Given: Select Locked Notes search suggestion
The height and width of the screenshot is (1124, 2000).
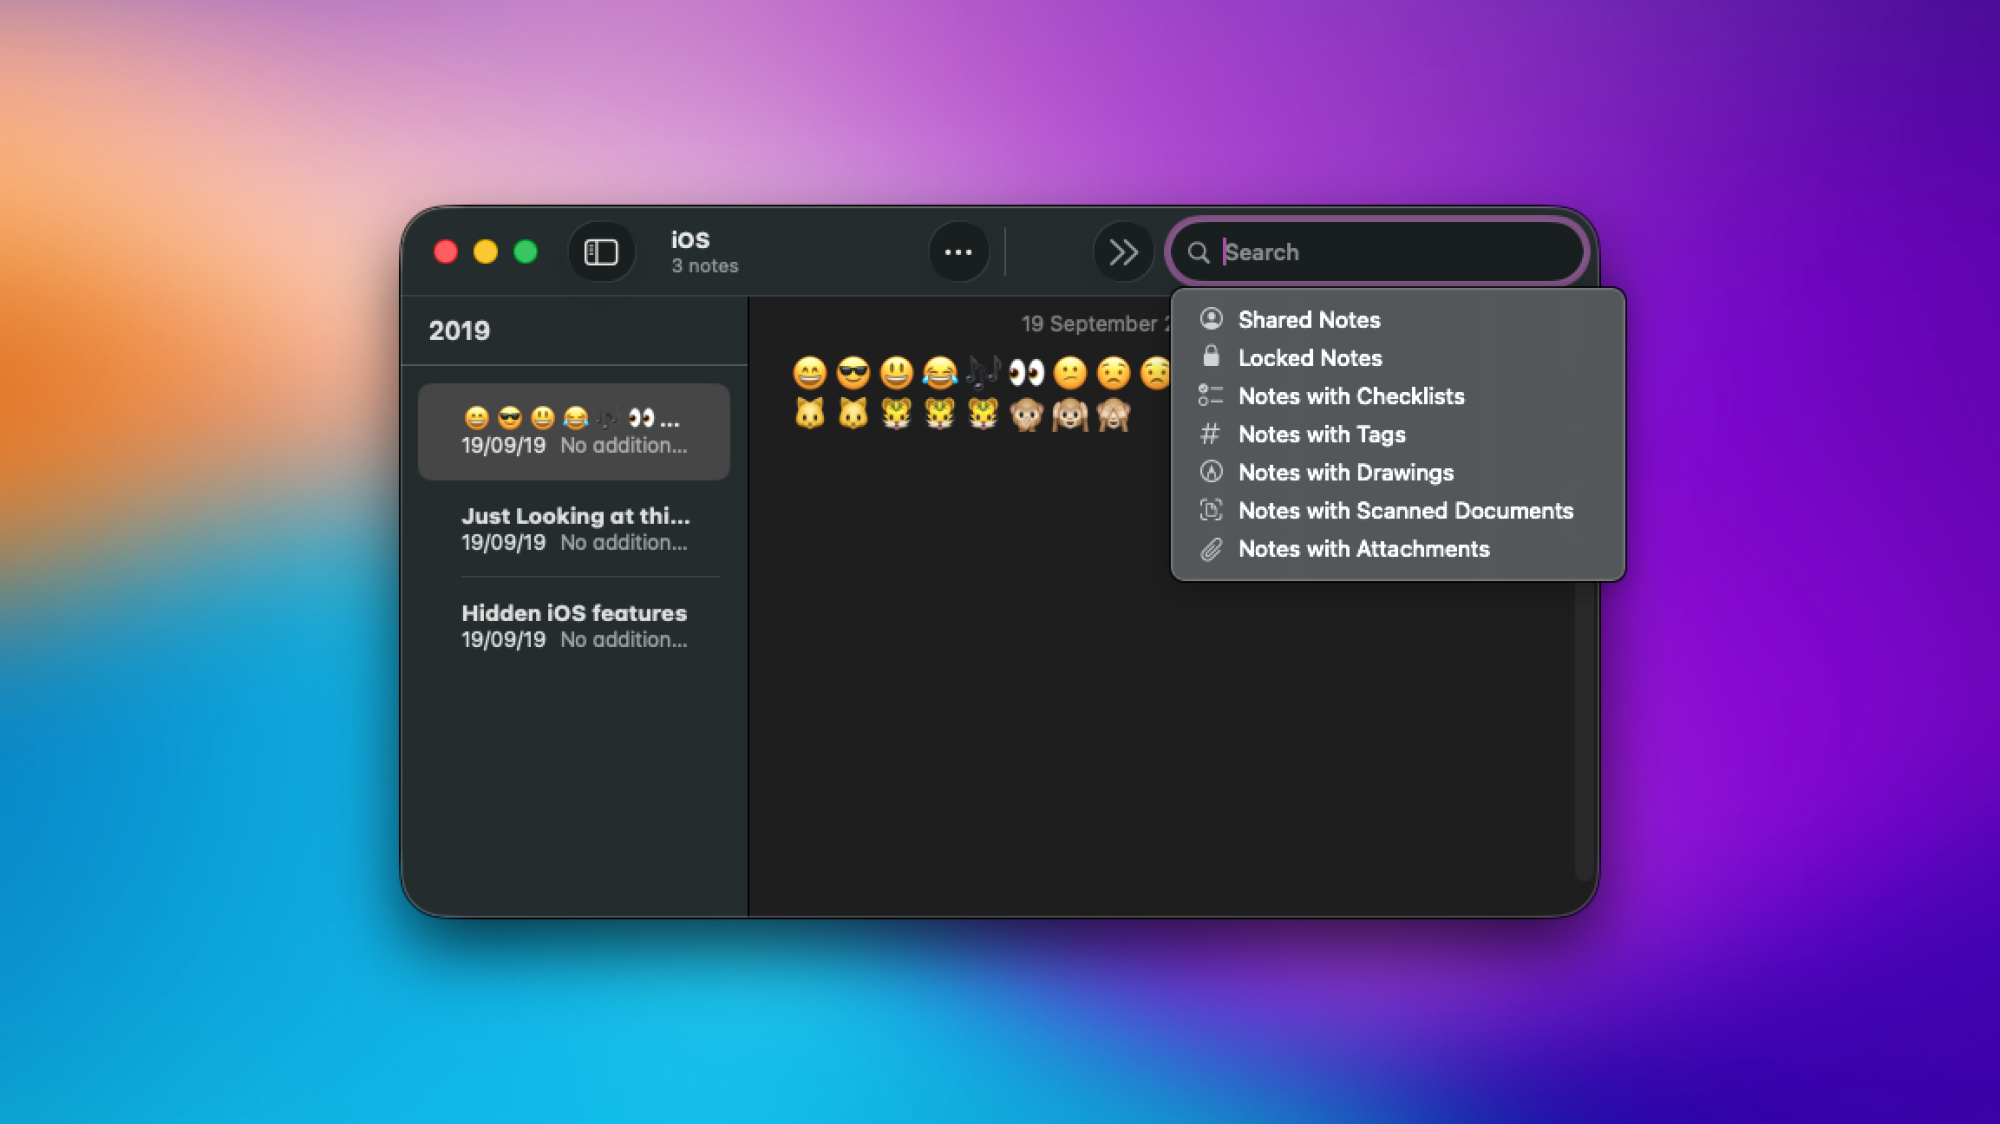Looking at the screenshot, I should coord(1397,358).
